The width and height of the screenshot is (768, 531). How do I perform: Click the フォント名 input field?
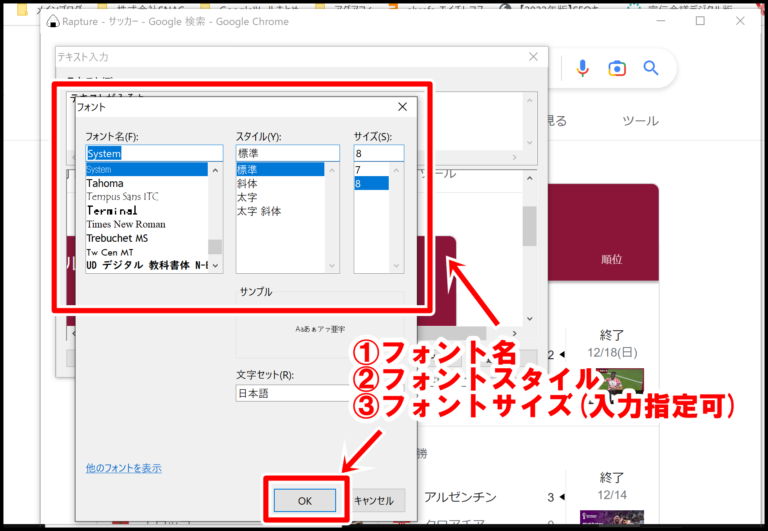[x=154, y=153]
